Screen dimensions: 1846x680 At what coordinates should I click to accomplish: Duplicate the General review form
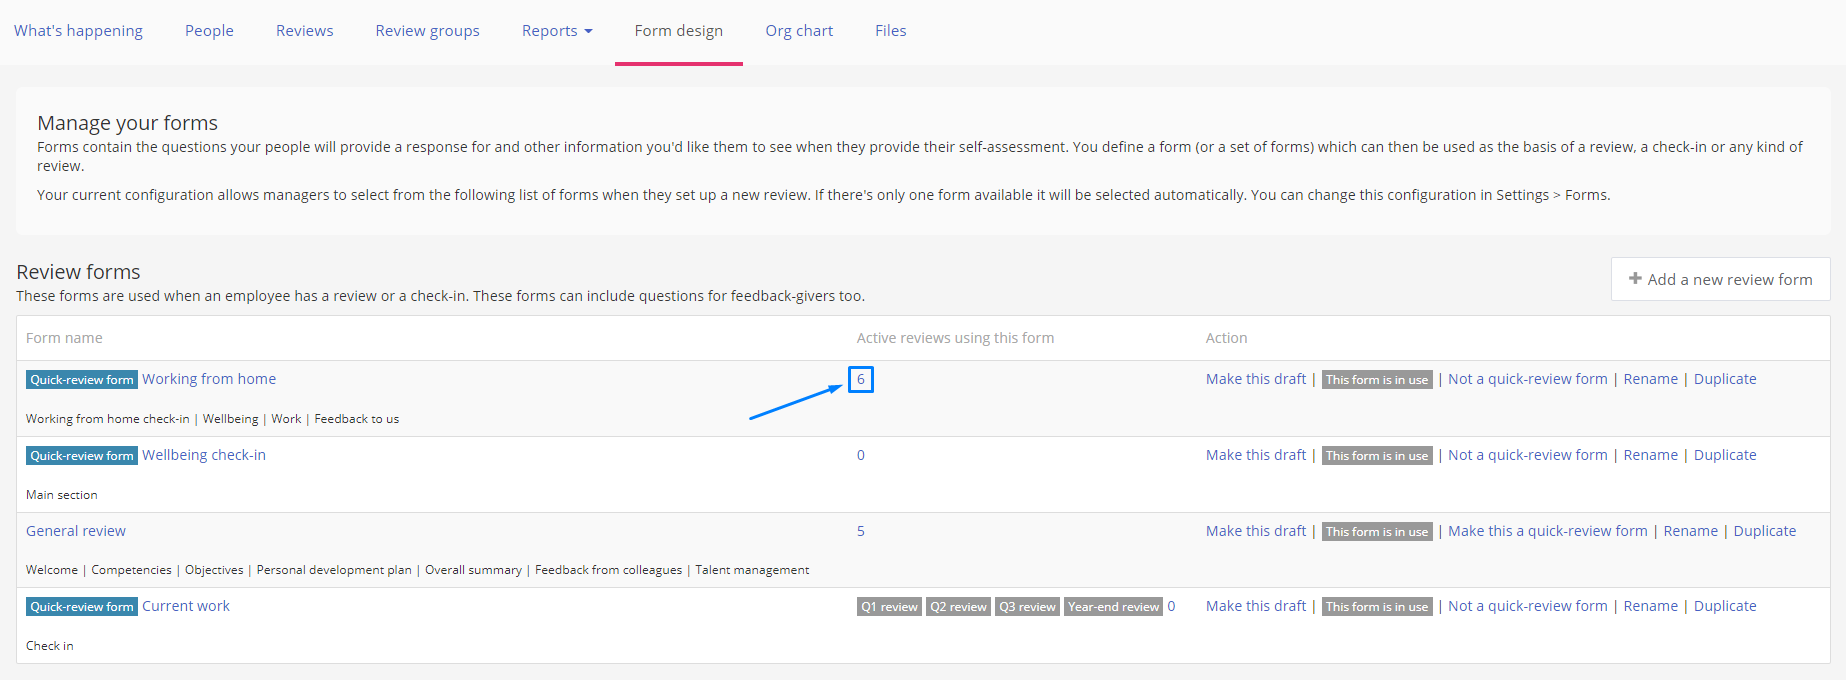tap(1764, 531)
